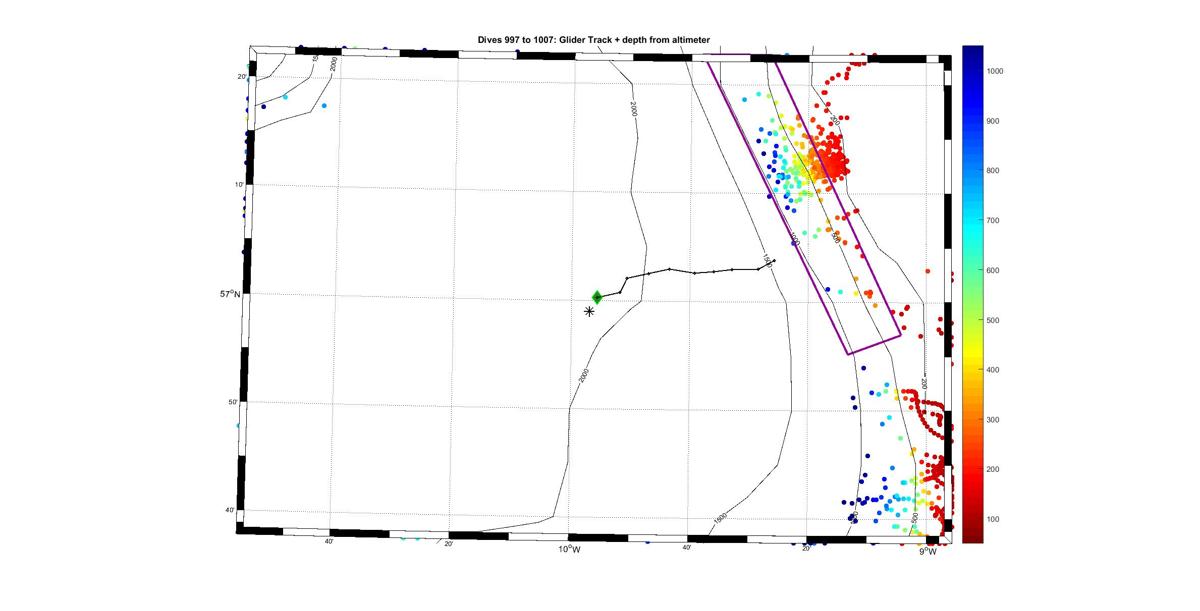Click the 40' tick label on latitude axis

pos(230,511)
